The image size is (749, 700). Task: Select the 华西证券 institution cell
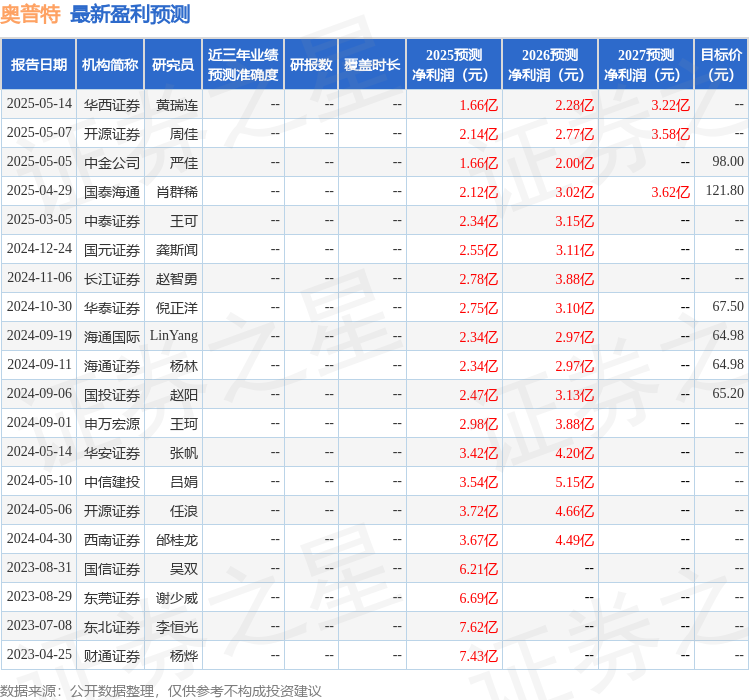pos(112,105)
